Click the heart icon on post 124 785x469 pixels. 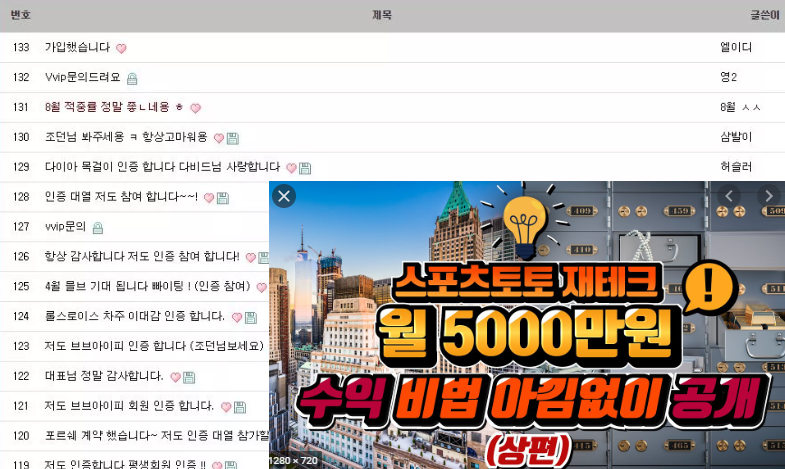coord(237,318)
